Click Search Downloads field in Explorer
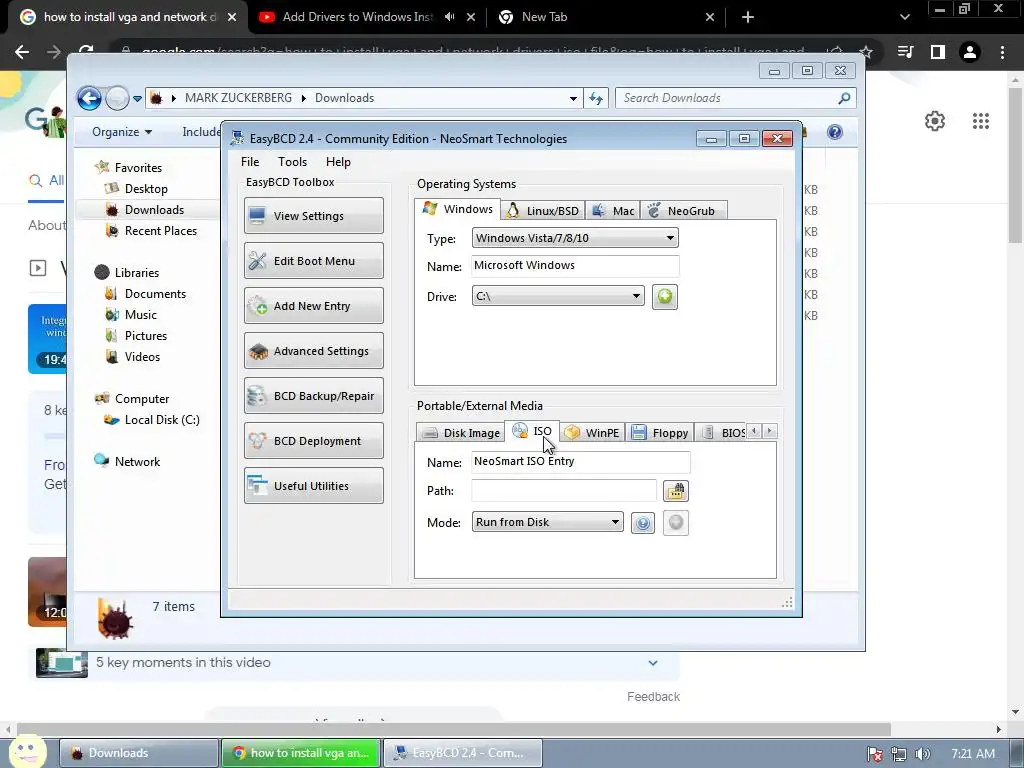The width and height of the screenshot is (1024, 768). point(735,98)
